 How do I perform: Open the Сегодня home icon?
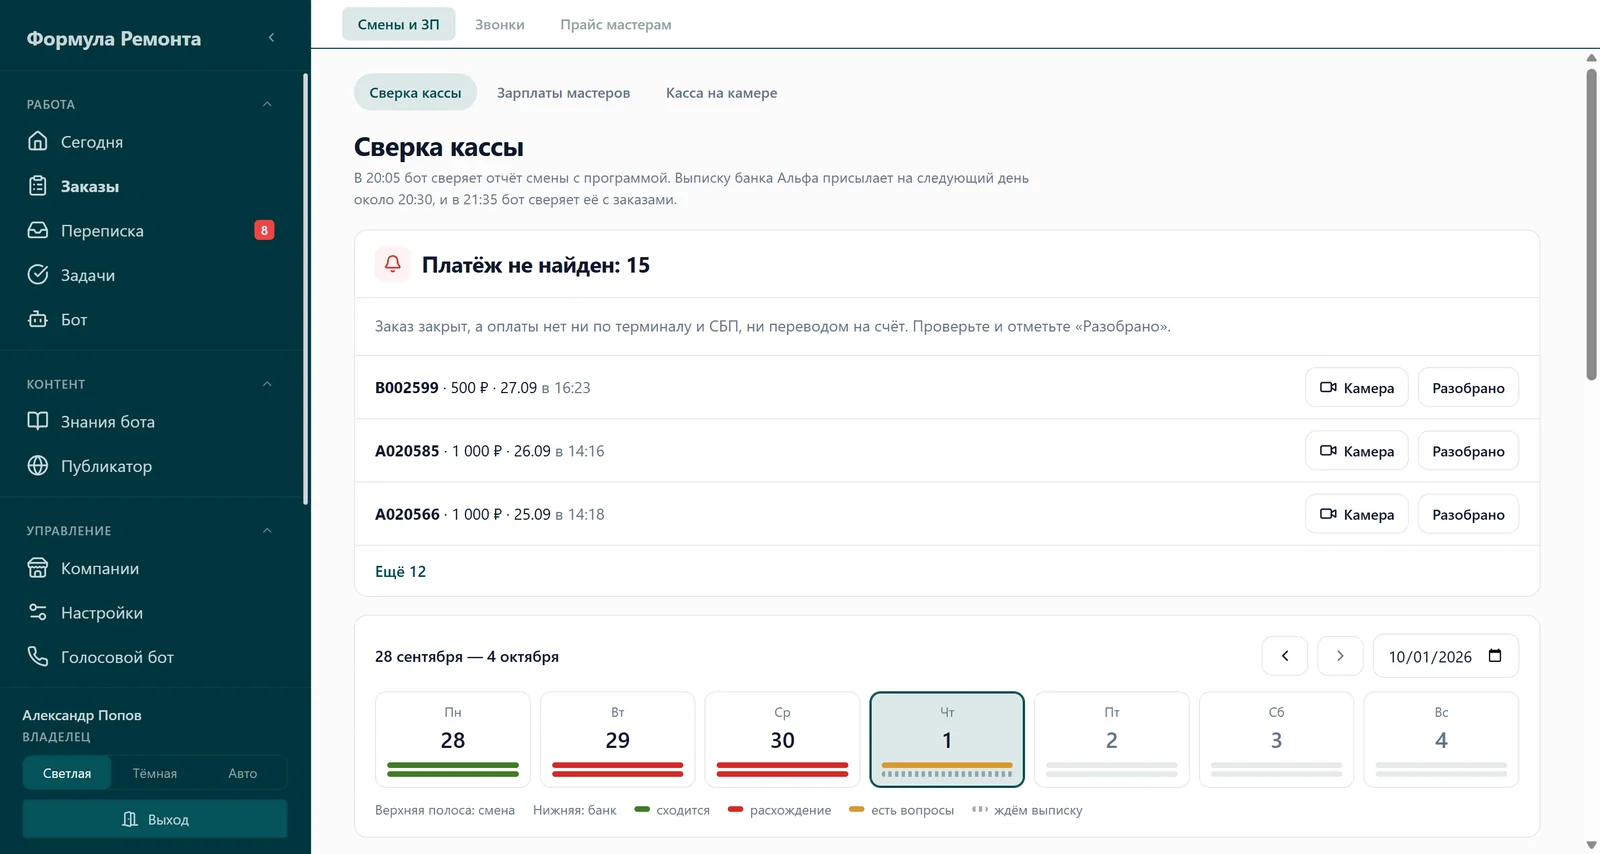click(38, 141)
